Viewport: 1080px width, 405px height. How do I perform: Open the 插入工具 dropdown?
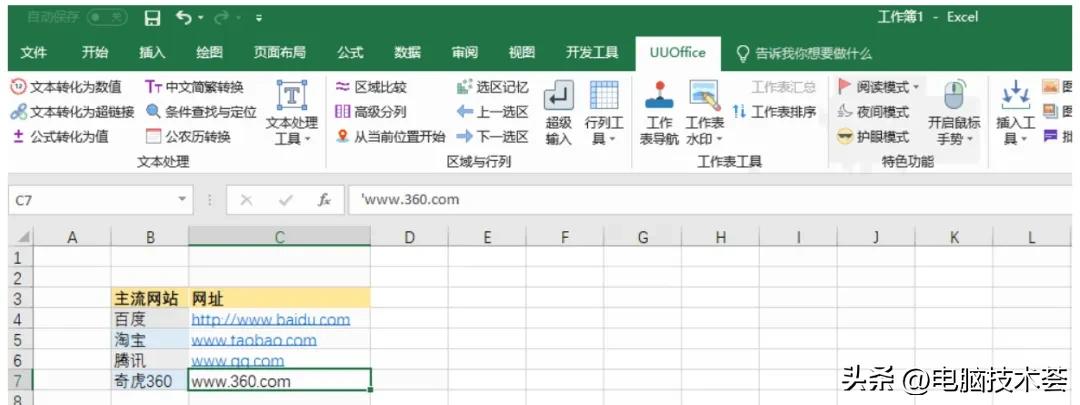click(x=1015, y=112)
